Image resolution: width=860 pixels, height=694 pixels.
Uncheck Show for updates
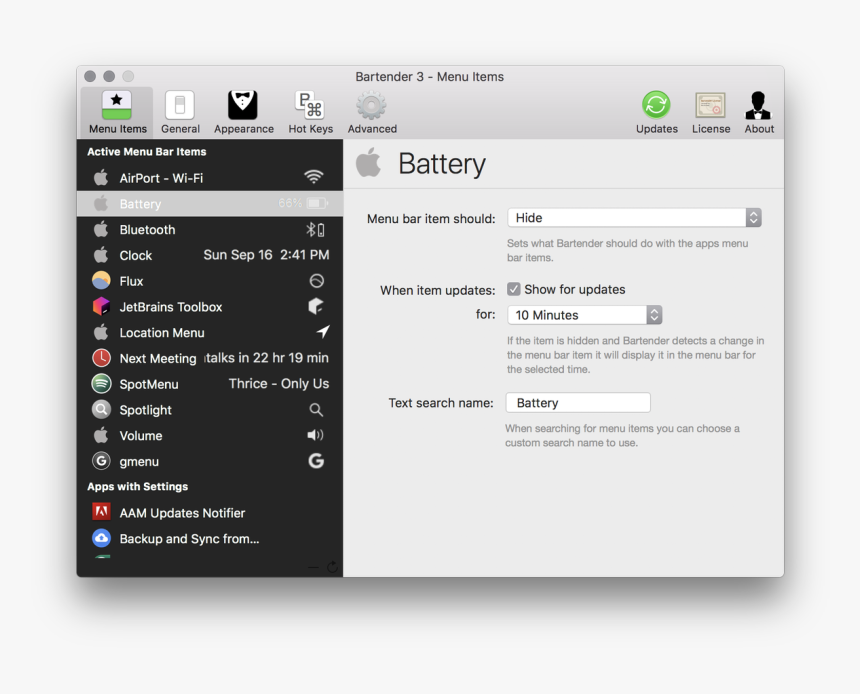(513, 289)
